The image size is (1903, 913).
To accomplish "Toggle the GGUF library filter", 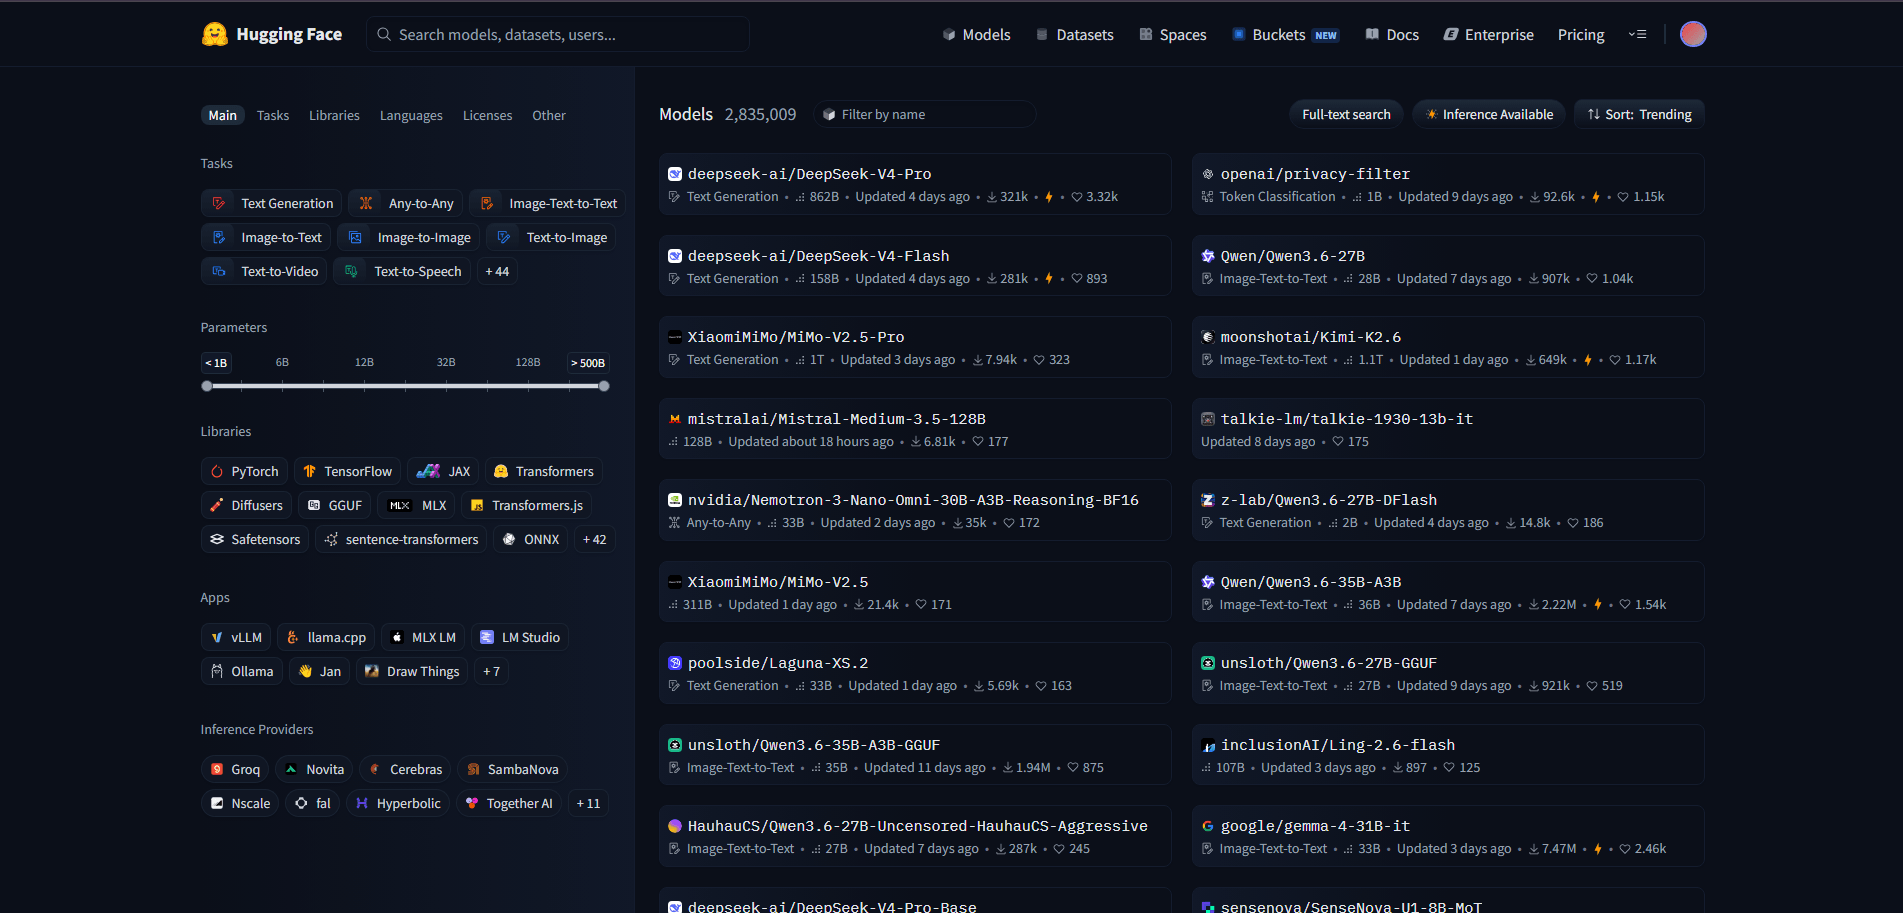I will [335, 505].
